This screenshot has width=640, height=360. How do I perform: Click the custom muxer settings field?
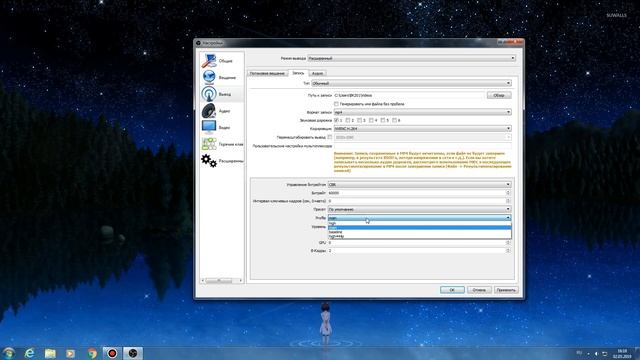[x=422, y=146]
